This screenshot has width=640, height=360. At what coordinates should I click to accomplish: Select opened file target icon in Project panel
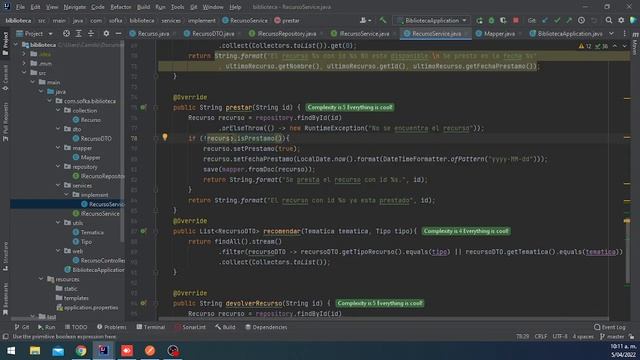click(66, 33)
